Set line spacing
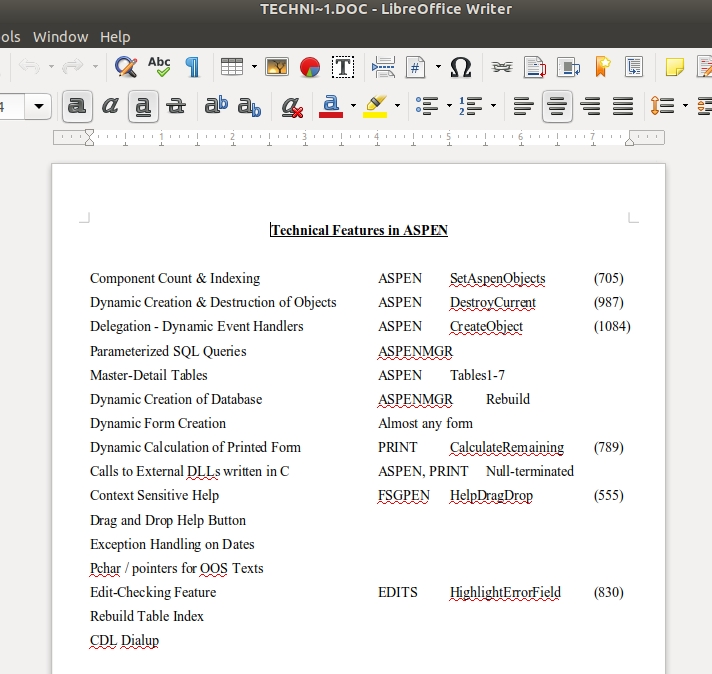712x674 pixels. pyautogui.click(x=663, y=106)
